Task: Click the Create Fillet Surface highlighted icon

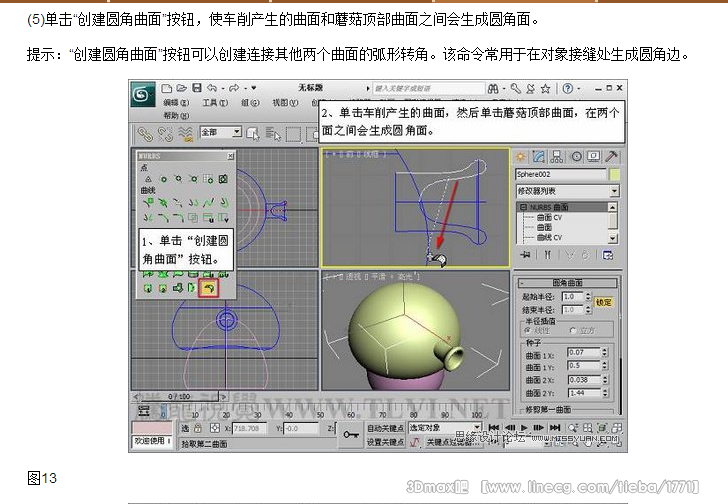Action: tap(208, 288)
